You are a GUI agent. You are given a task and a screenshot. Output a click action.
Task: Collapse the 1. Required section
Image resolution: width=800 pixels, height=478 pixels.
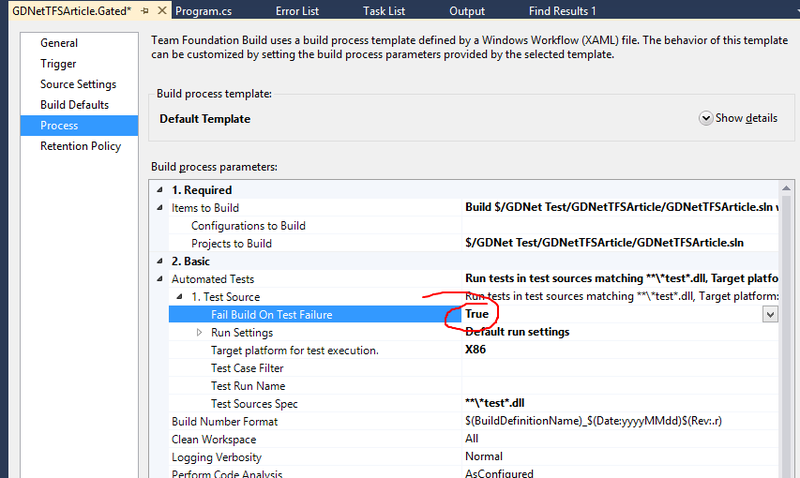click(160, 190)
